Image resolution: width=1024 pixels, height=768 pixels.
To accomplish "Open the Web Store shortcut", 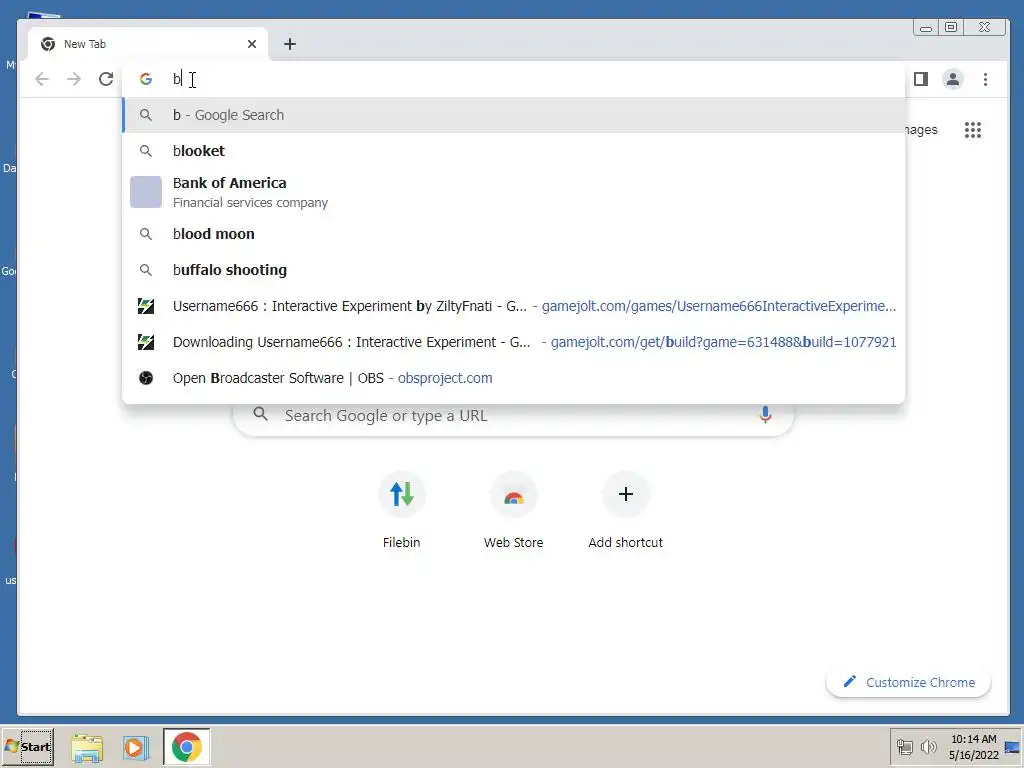I will click(513, 511).
